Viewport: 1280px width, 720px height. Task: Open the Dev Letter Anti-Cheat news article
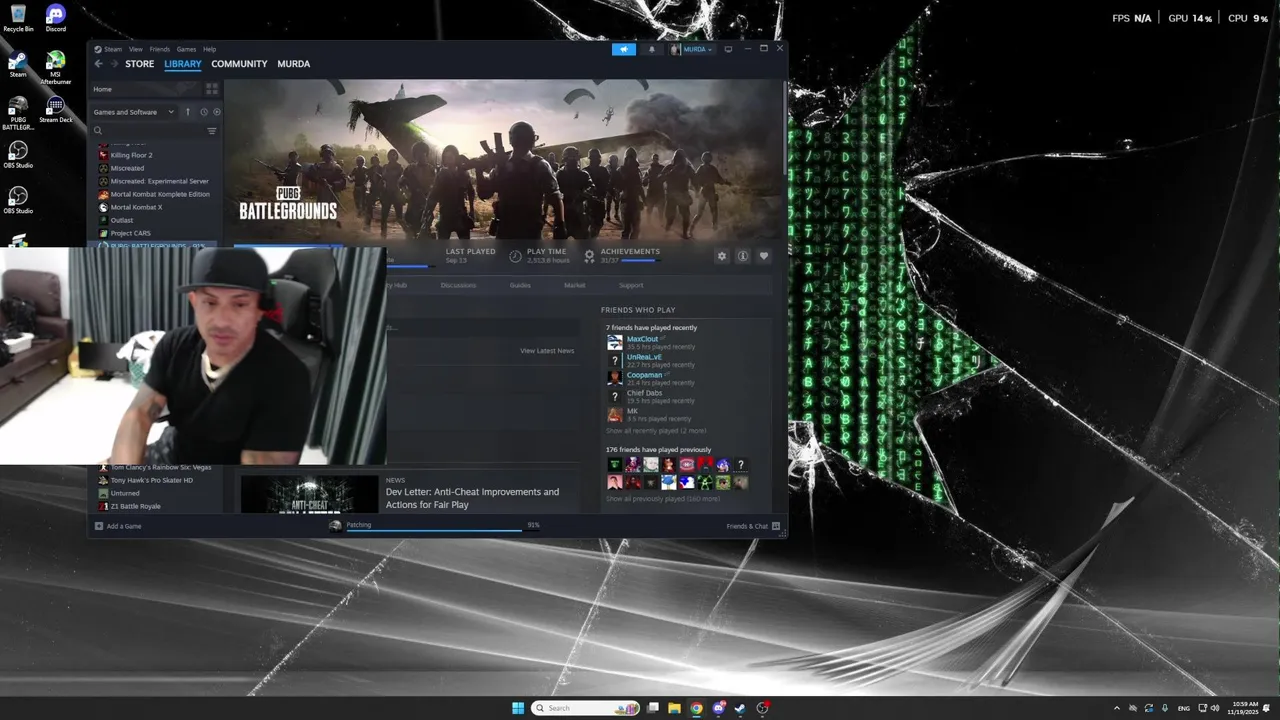472,498
